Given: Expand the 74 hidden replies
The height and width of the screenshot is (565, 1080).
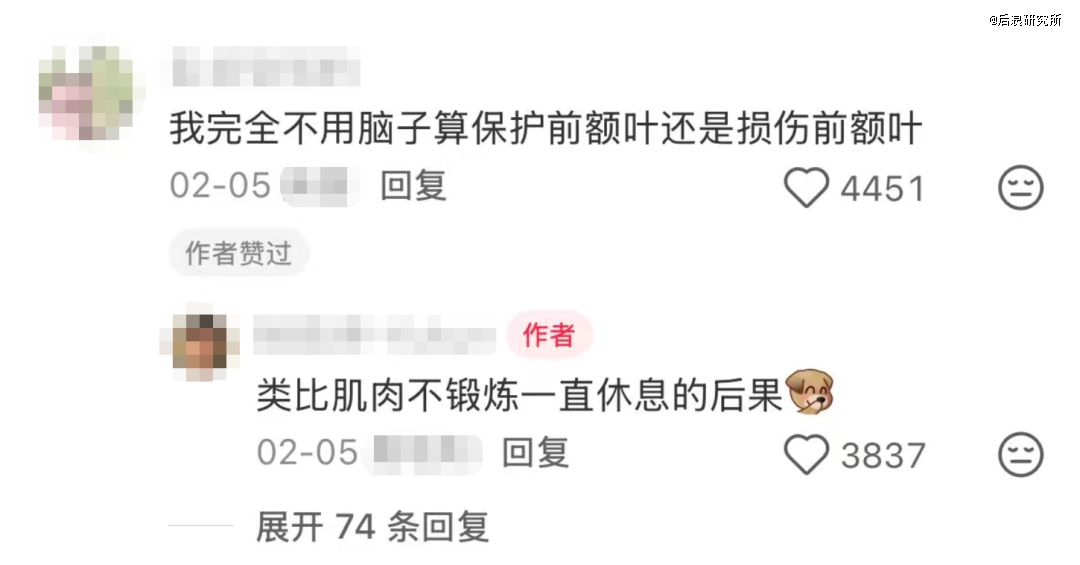Looking at the screenshot, I should [373, 527].
